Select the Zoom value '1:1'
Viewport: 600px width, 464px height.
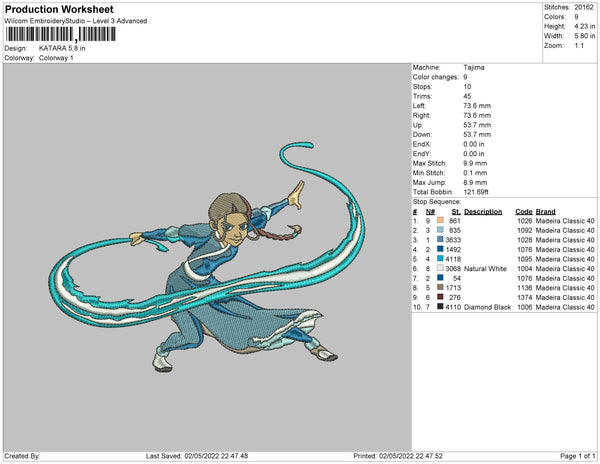point(579,46)
